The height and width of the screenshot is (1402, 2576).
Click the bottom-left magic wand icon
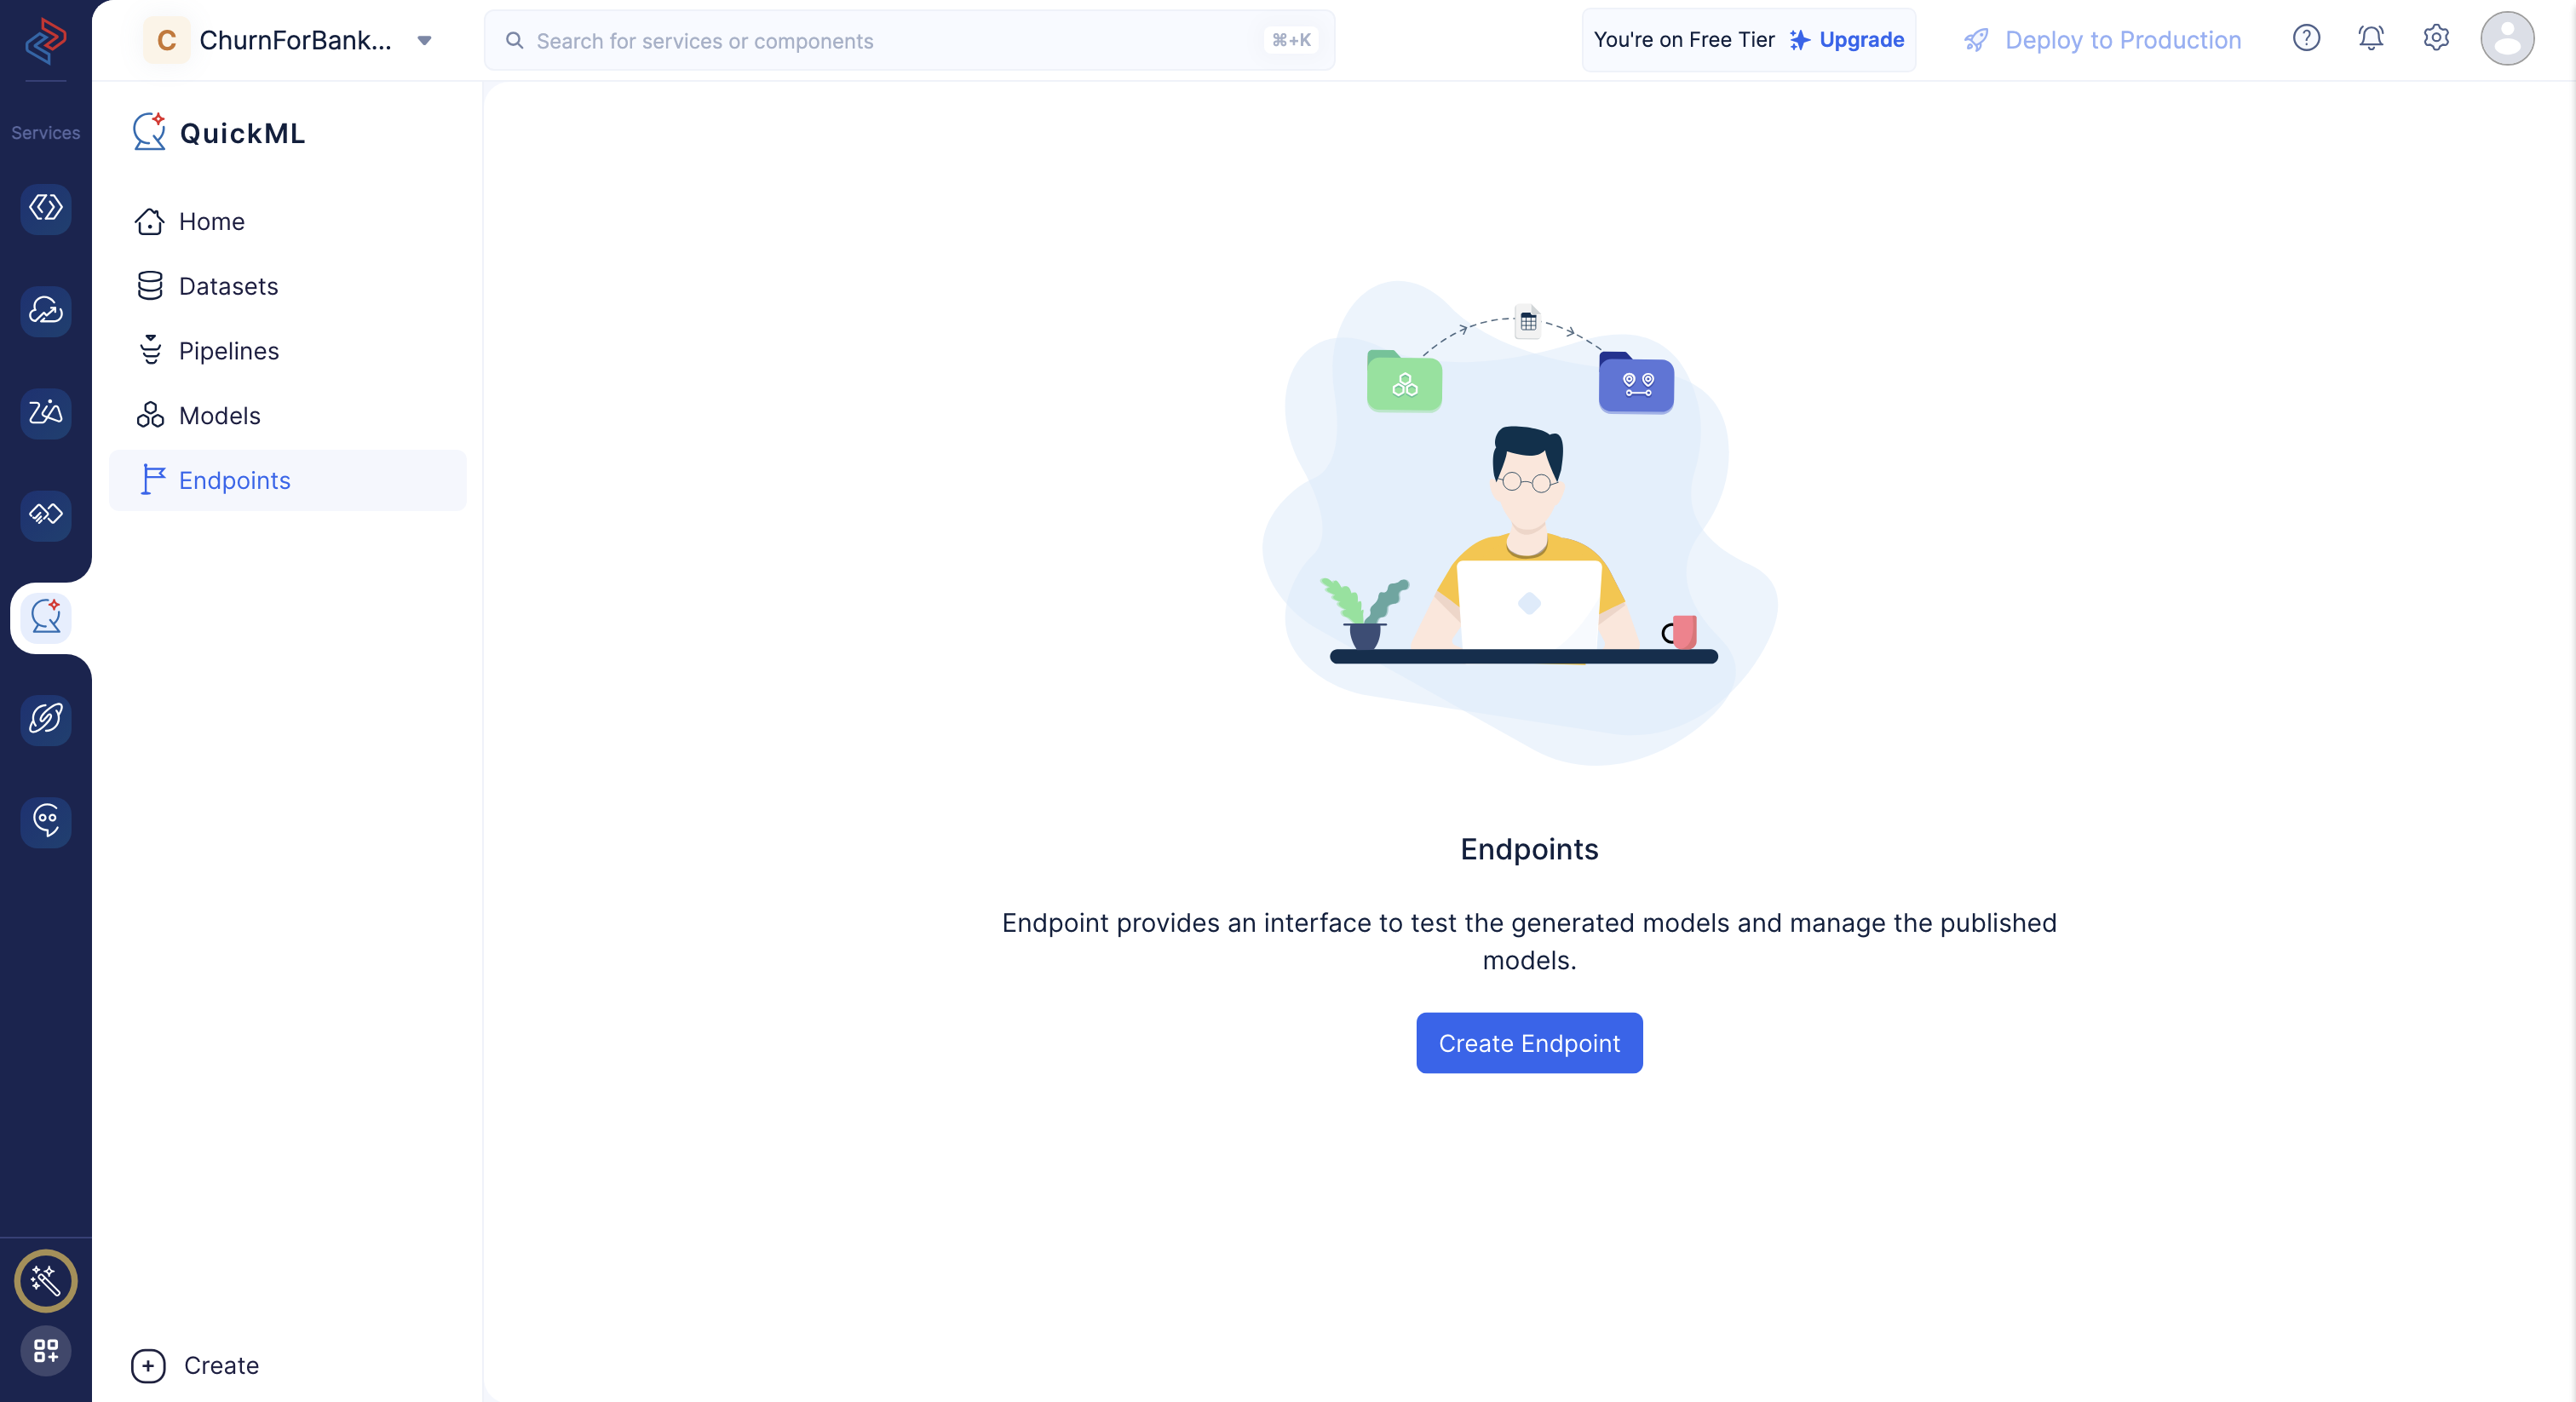coord(45,1279)
